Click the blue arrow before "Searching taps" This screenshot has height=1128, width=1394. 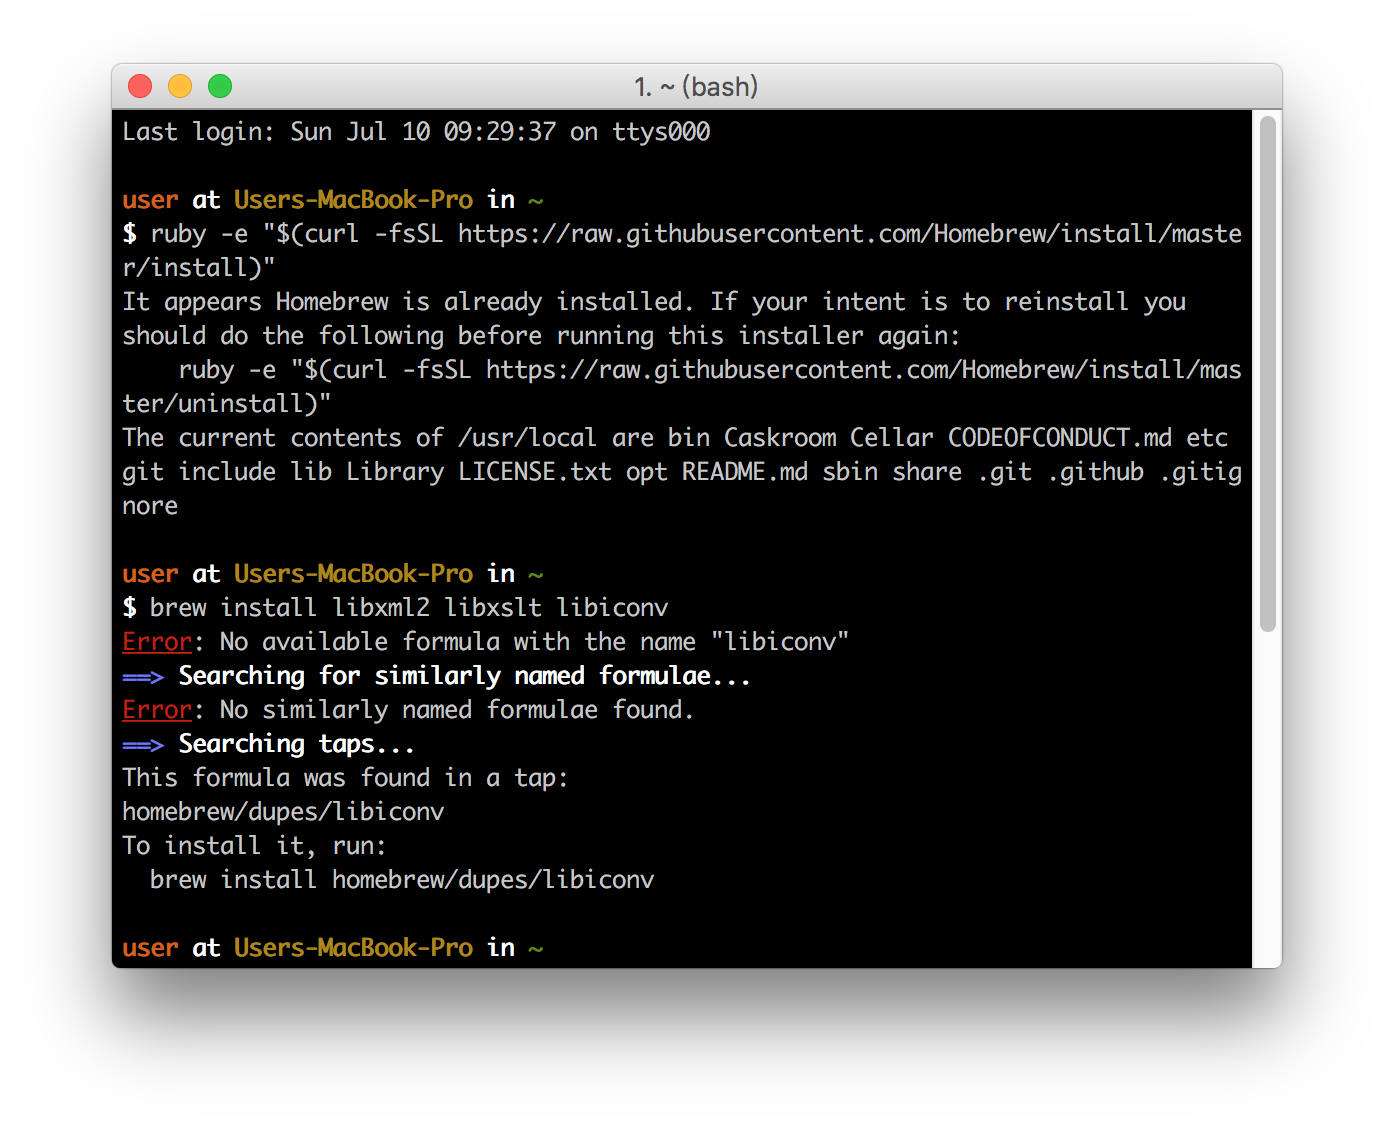[143, 745]
